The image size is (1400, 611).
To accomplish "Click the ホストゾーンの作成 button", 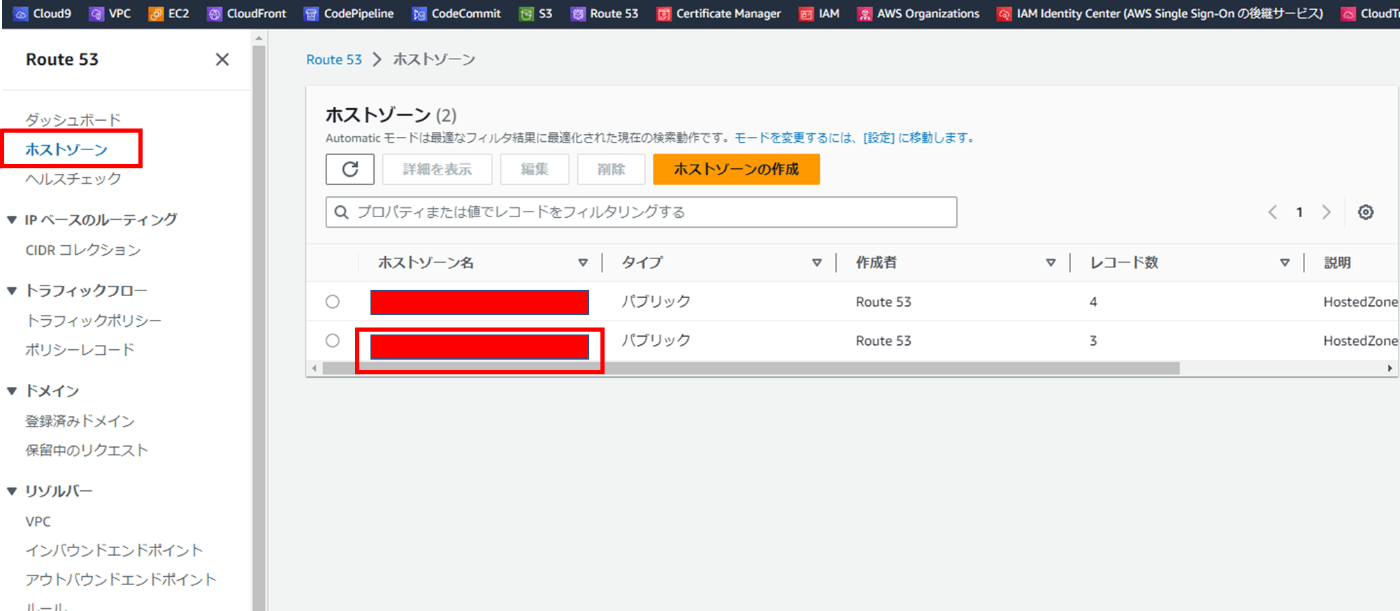I will [736, 169].
